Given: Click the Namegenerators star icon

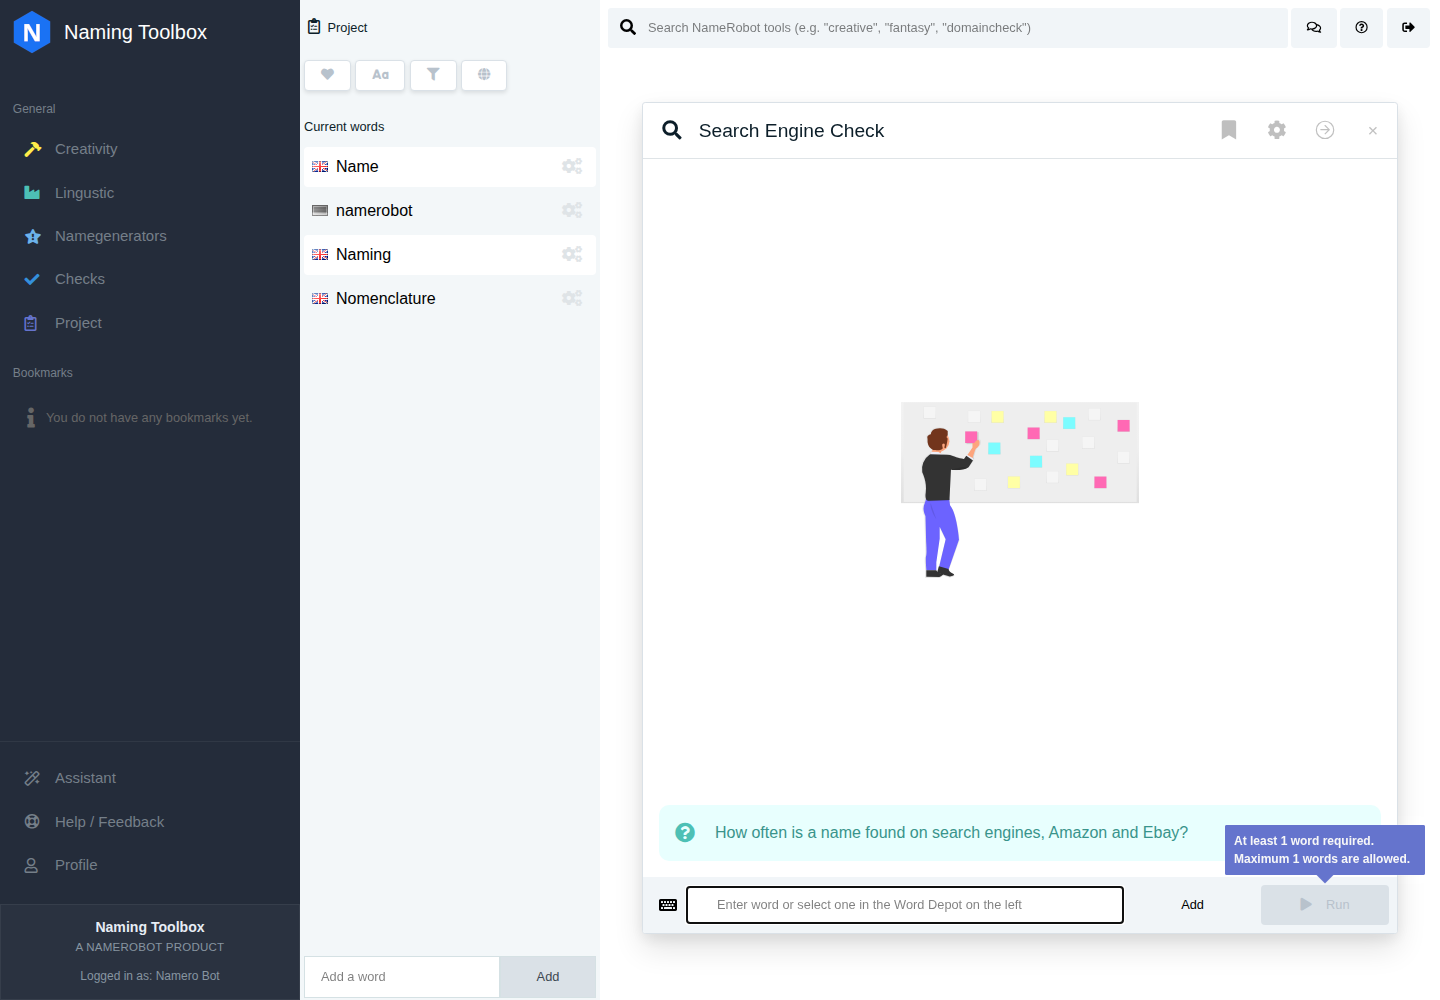Looking at the screenshot, I should pyautogui.click(x=32, y=236).
